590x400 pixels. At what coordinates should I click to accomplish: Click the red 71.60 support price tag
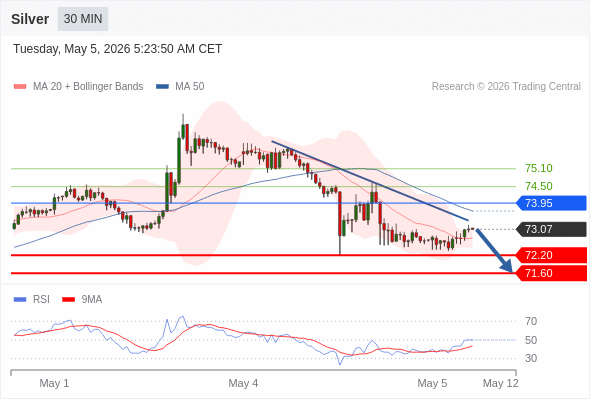[x=551, y=273]
